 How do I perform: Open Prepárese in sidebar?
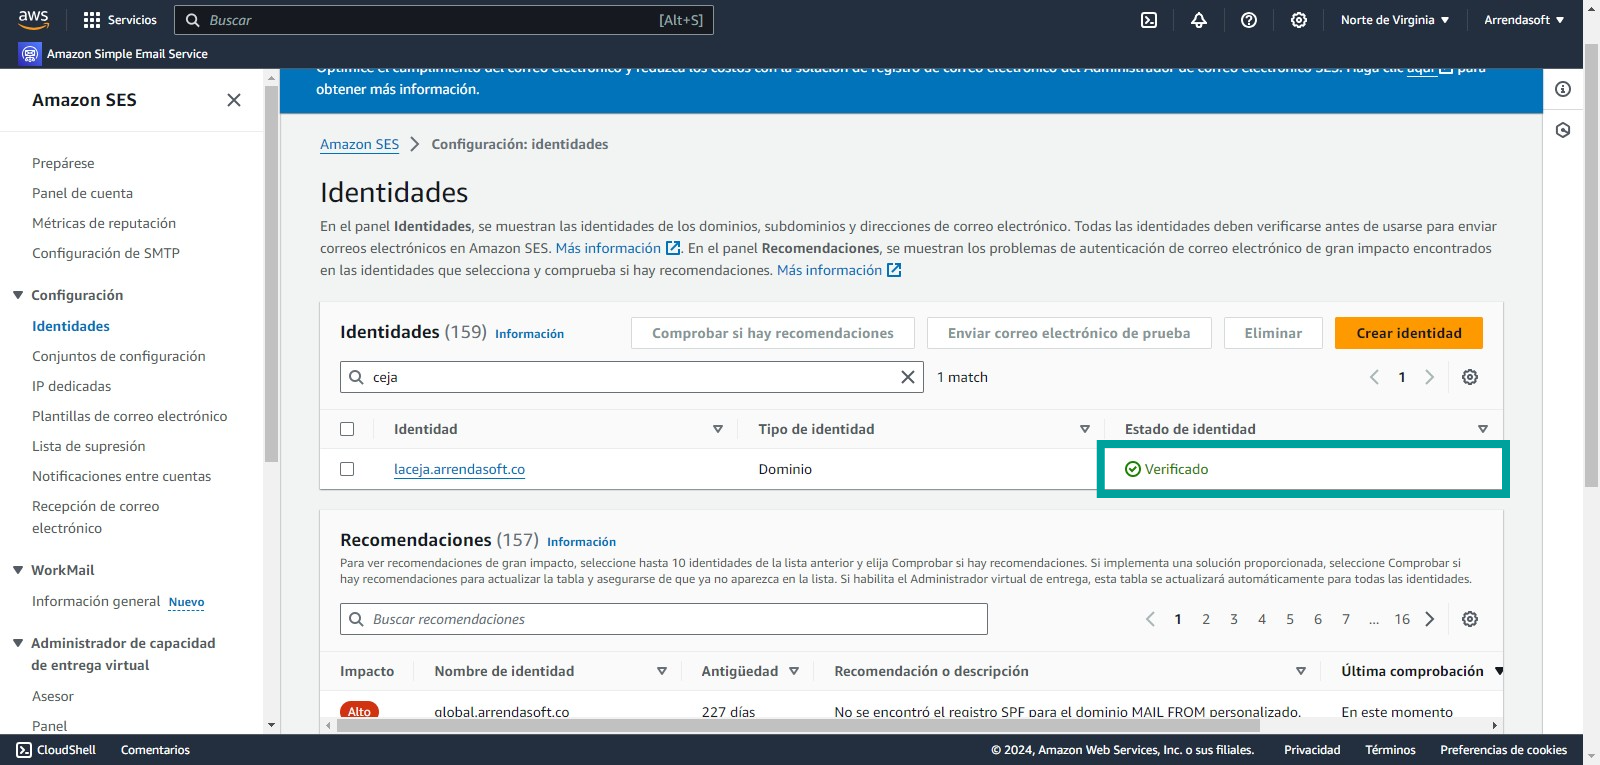click(63, 163)
